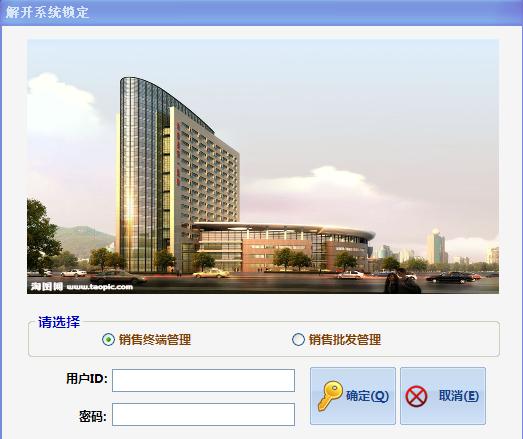Click the 销售批发管理 option label text
This screenshot has width=523, height=439.
(345, 340)
